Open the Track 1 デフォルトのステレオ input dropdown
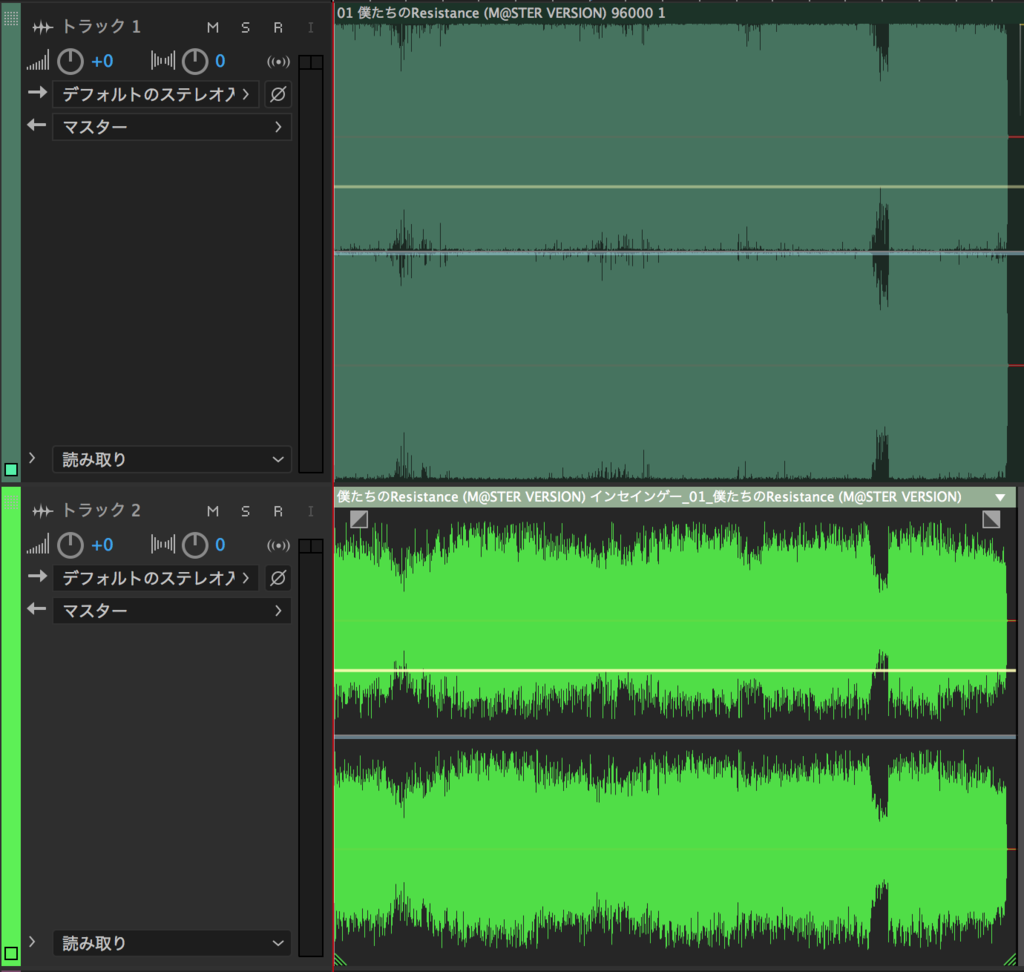 click(x=156, y=95)
